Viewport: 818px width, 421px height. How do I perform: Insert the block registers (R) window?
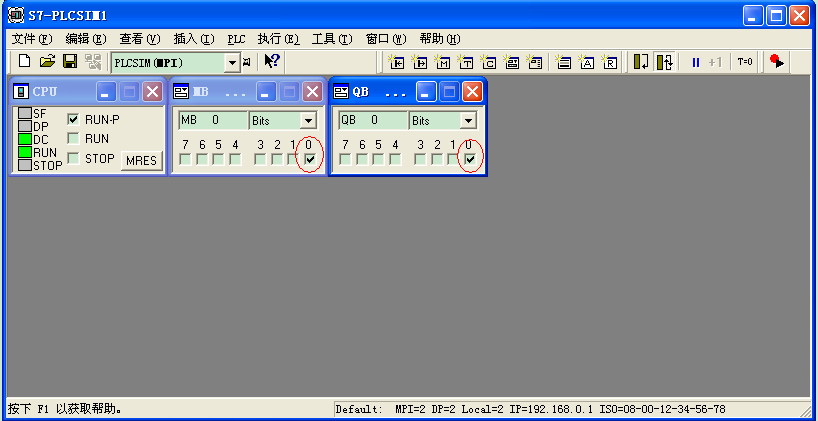click(x=609, y=62)
